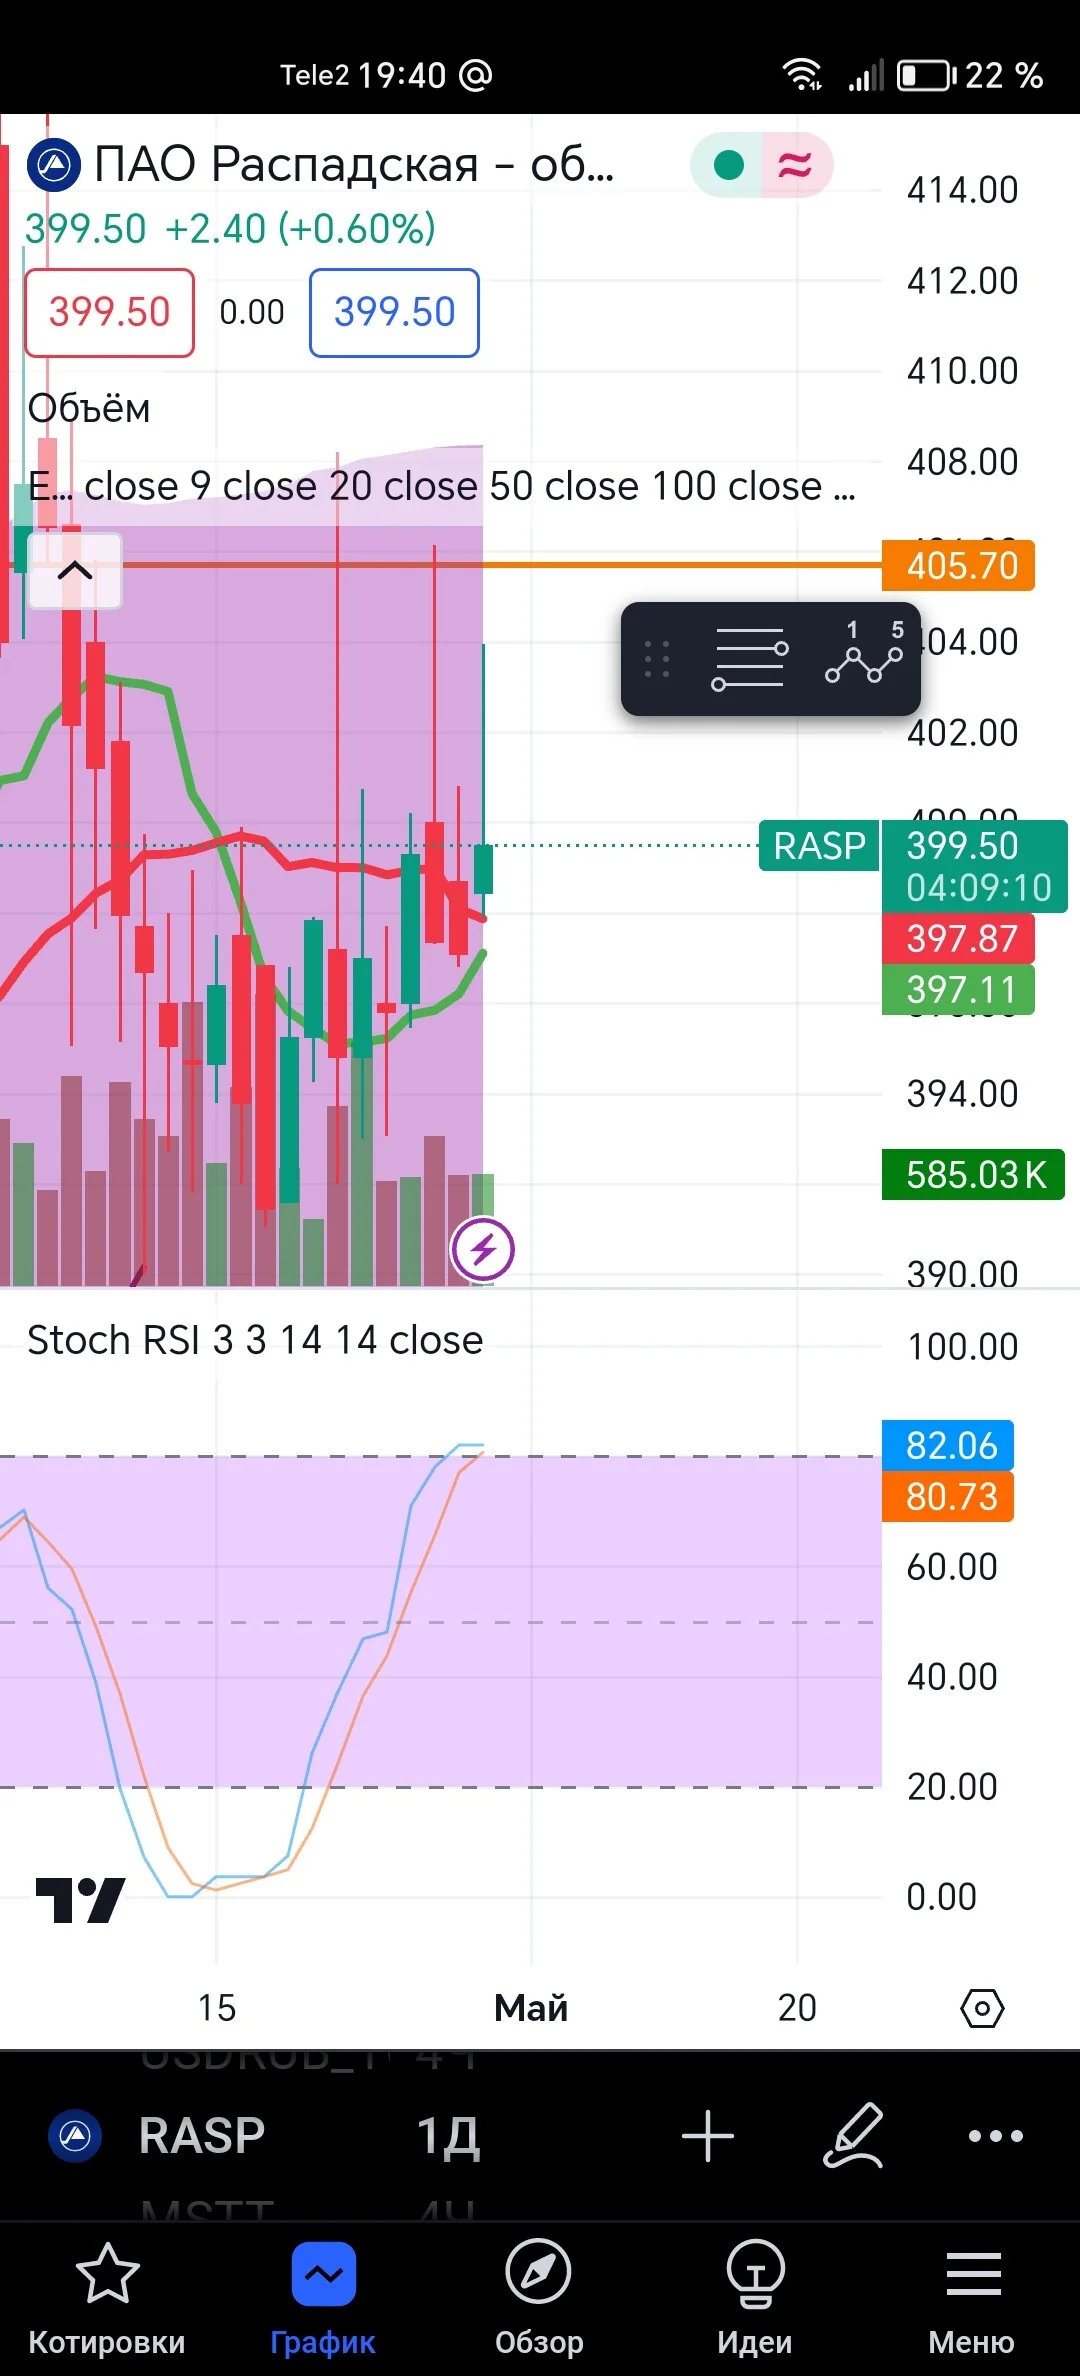The width and height of the screenshot is (1080, 2376).
Task: Tap the EMA close 9 close 20 legend
Action: pyautogui.click(x=441, y=486)
